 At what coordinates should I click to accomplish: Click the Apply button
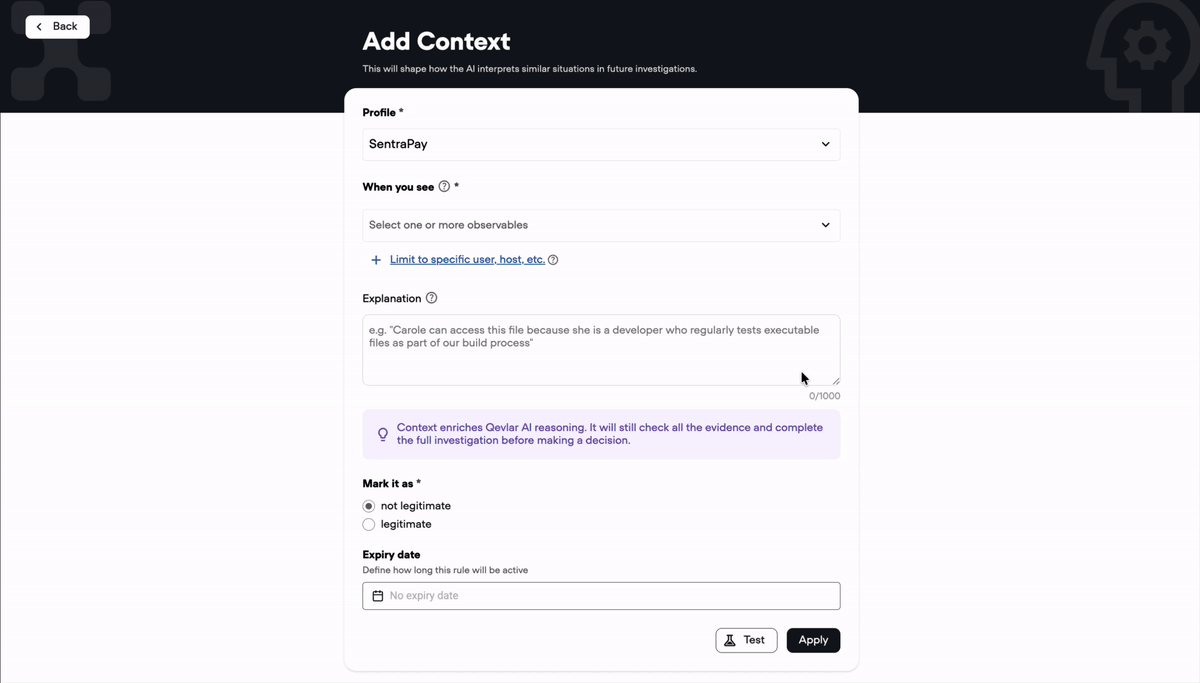(x=813, y=640)
